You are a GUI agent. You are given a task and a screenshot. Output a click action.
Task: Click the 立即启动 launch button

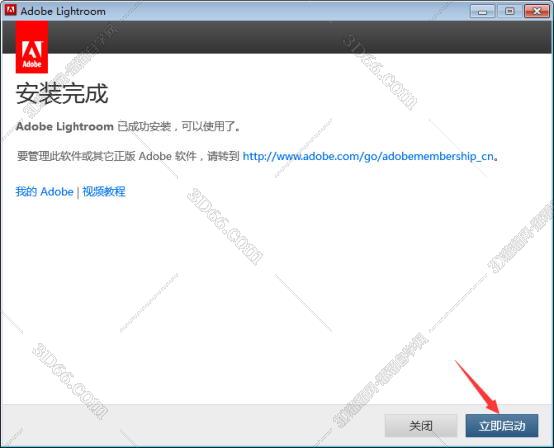502,425
